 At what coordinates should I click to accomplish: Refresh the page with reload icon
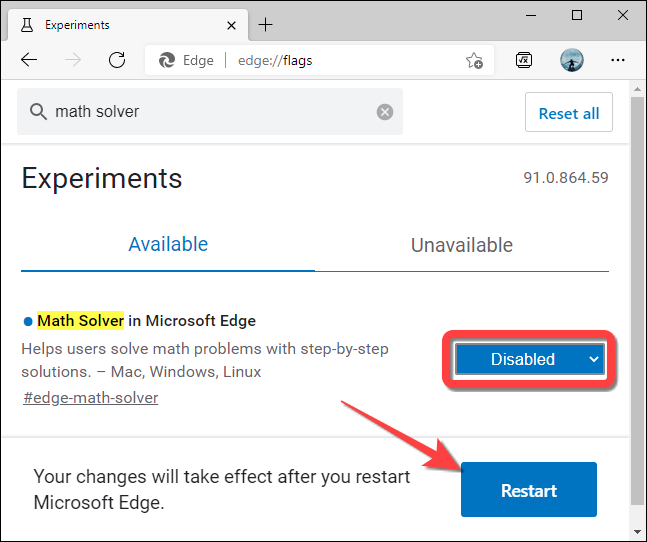click(x=117, y=60)
